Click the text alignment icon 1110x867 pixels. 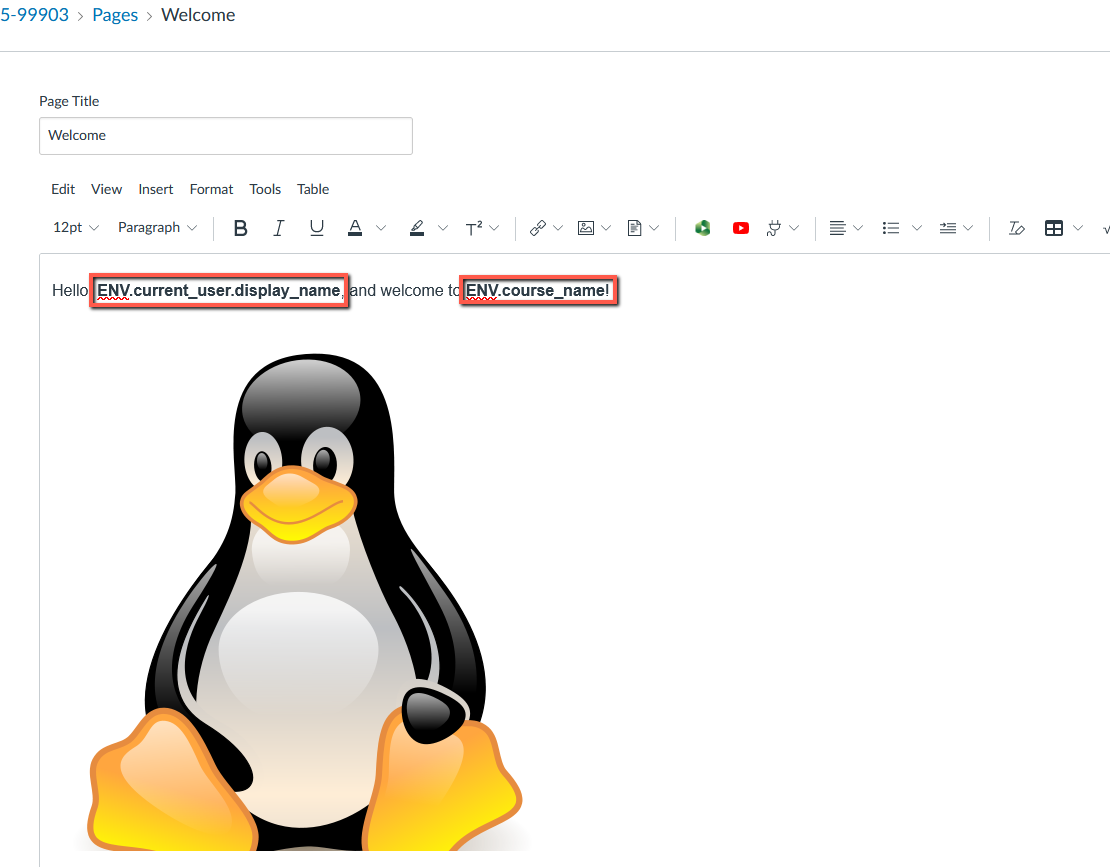coord(837,228)
